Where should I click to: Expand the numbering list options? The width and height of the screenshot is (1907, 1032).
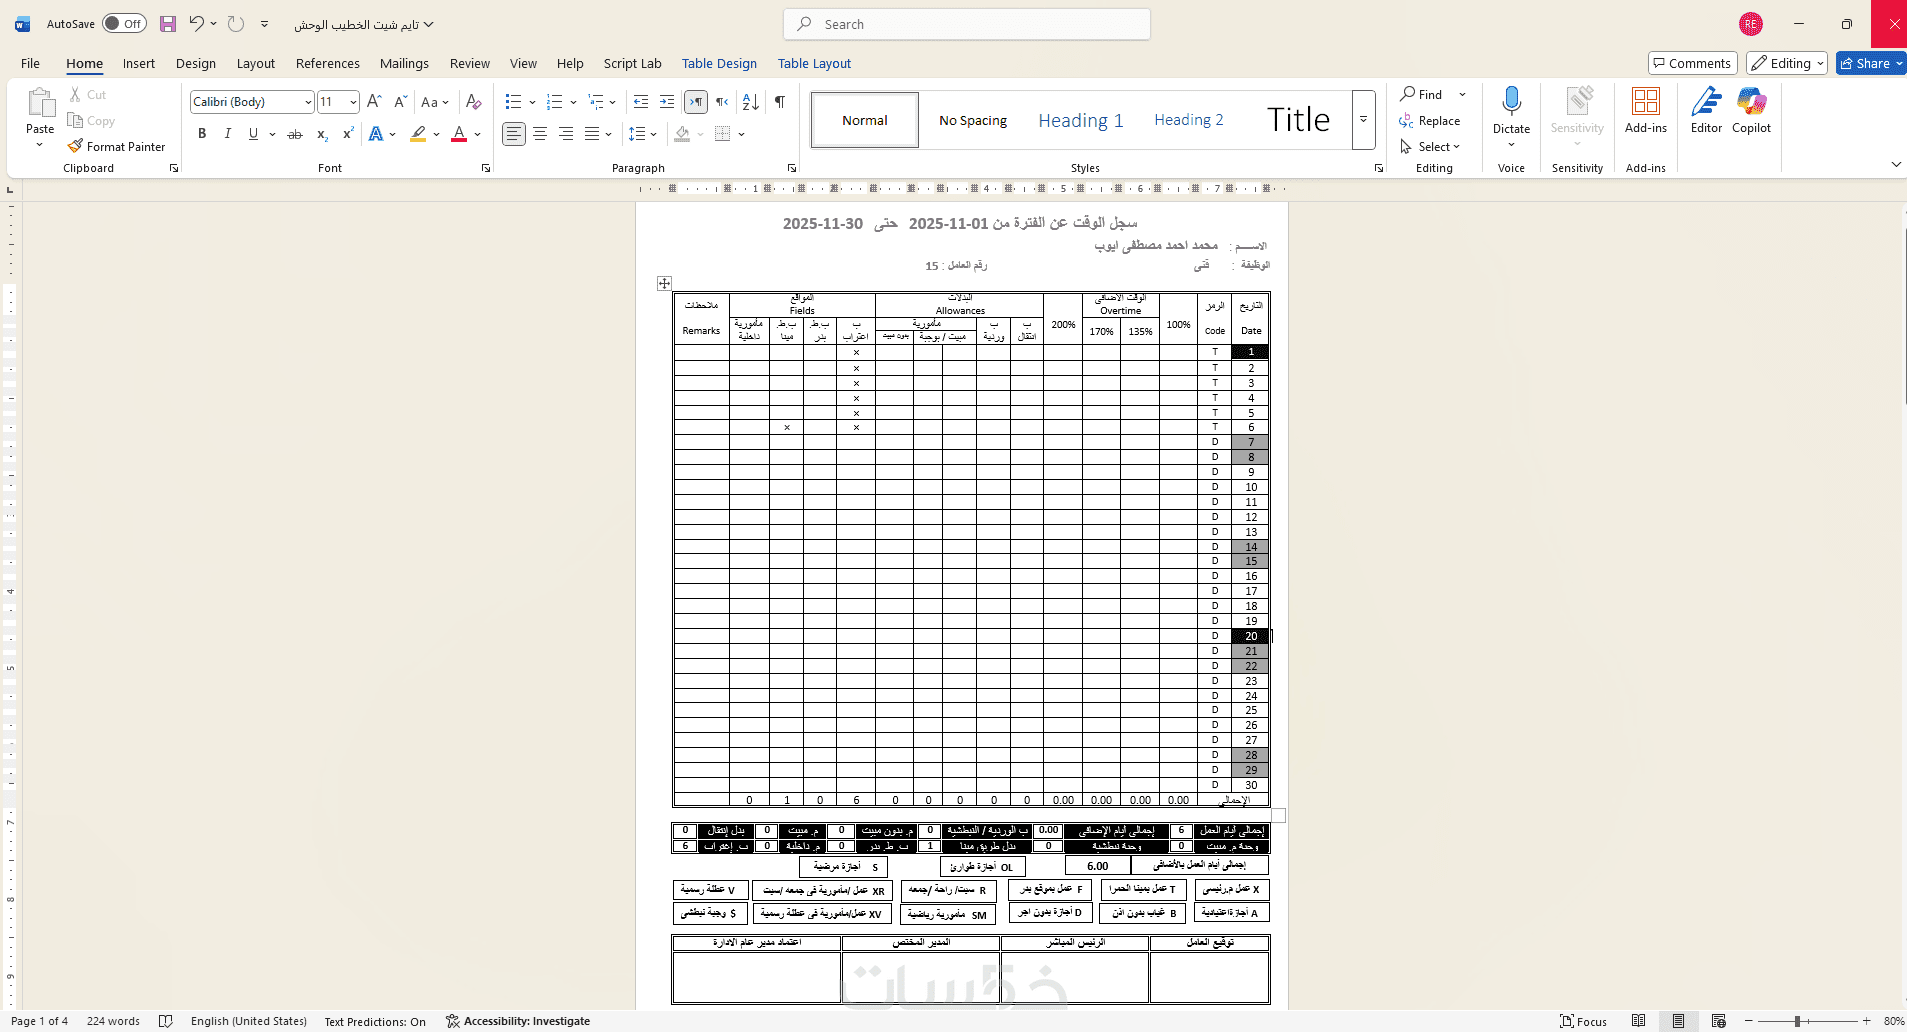tap(573, 102)
